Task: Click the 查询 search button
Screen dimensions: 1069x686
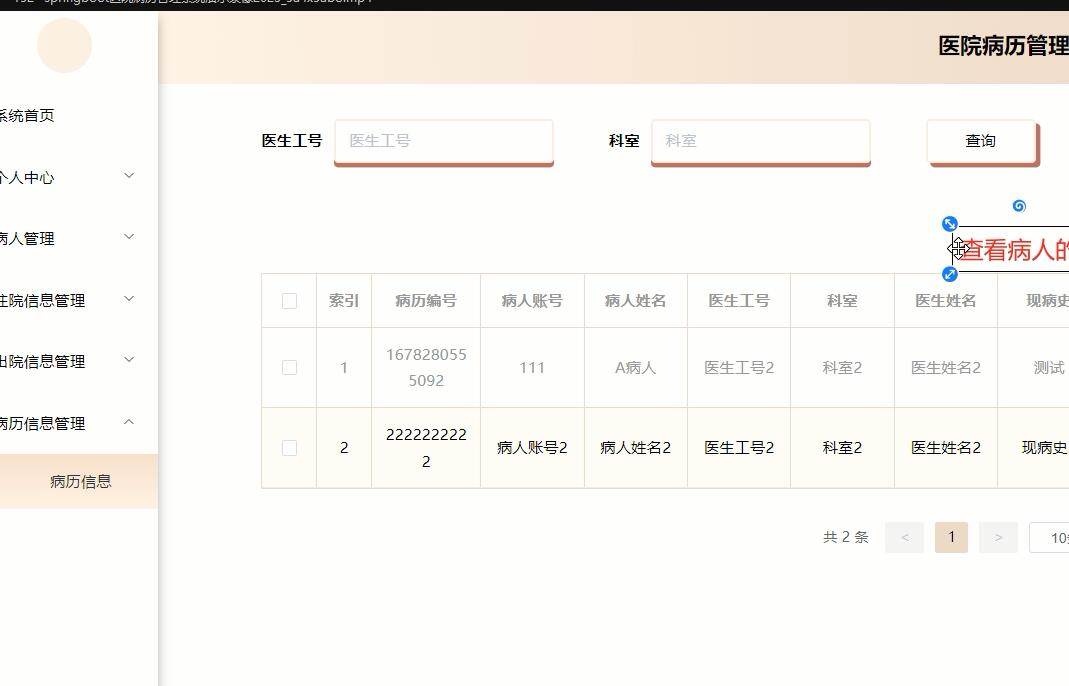Action: pos(980,141)
